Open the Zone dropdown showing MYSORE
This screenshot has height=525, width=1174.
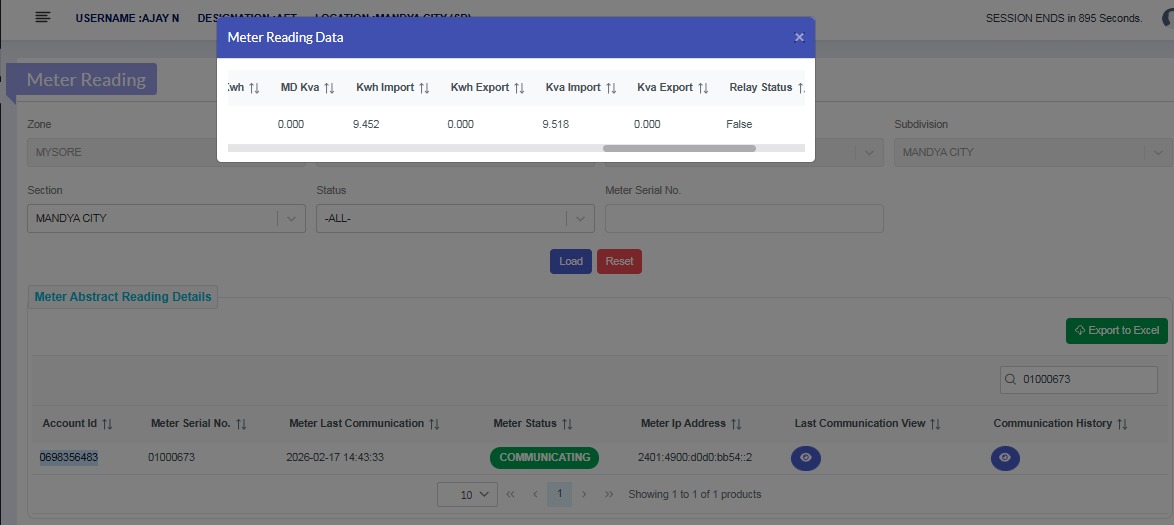tap(166, 152)
